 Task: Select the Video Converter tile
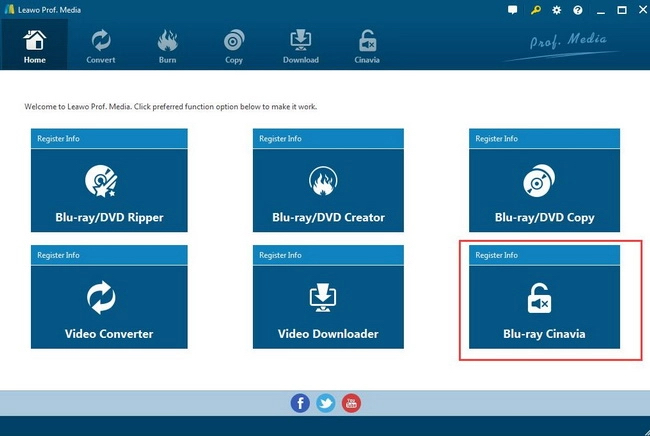pos(110,310)
